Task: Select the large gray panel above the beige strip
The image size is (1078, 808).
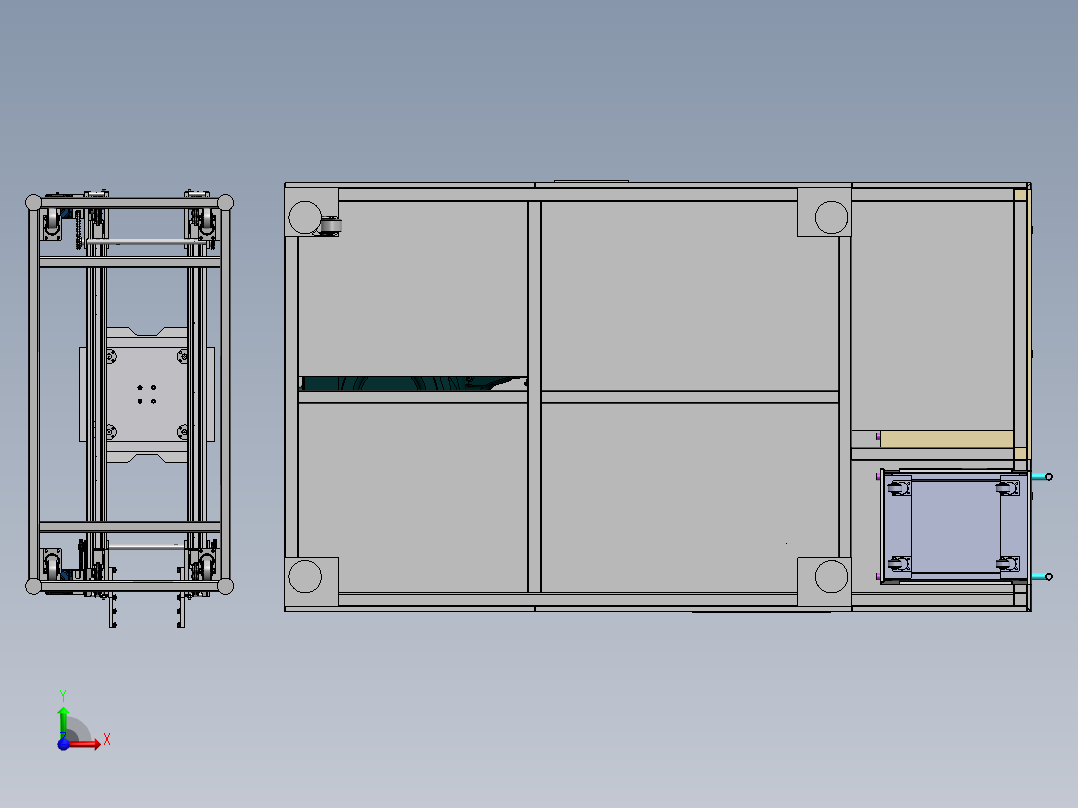Action: pyautogui.click(x=932, y=316)
